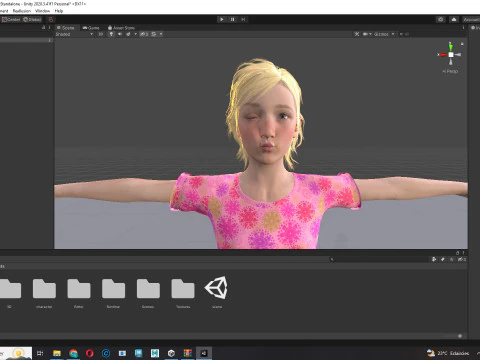
Task: Click the Project window search field
Action: tap(378, 259)
